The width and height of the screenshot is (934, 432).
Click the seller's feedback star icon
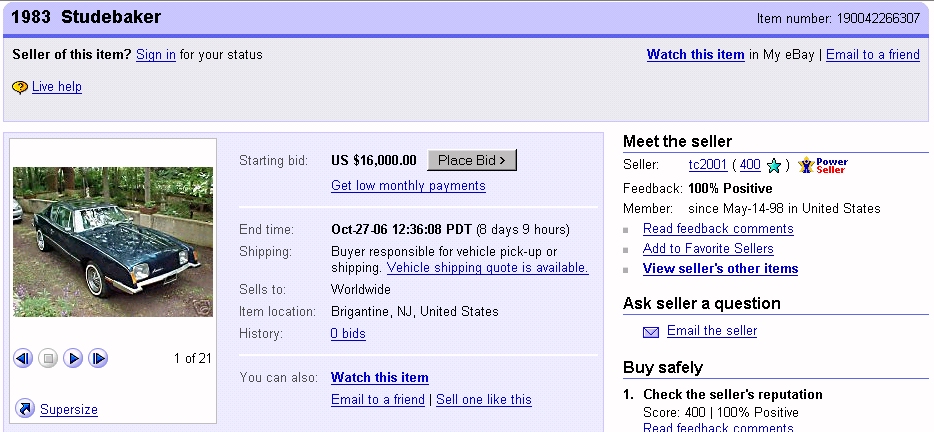pos(773,166)
